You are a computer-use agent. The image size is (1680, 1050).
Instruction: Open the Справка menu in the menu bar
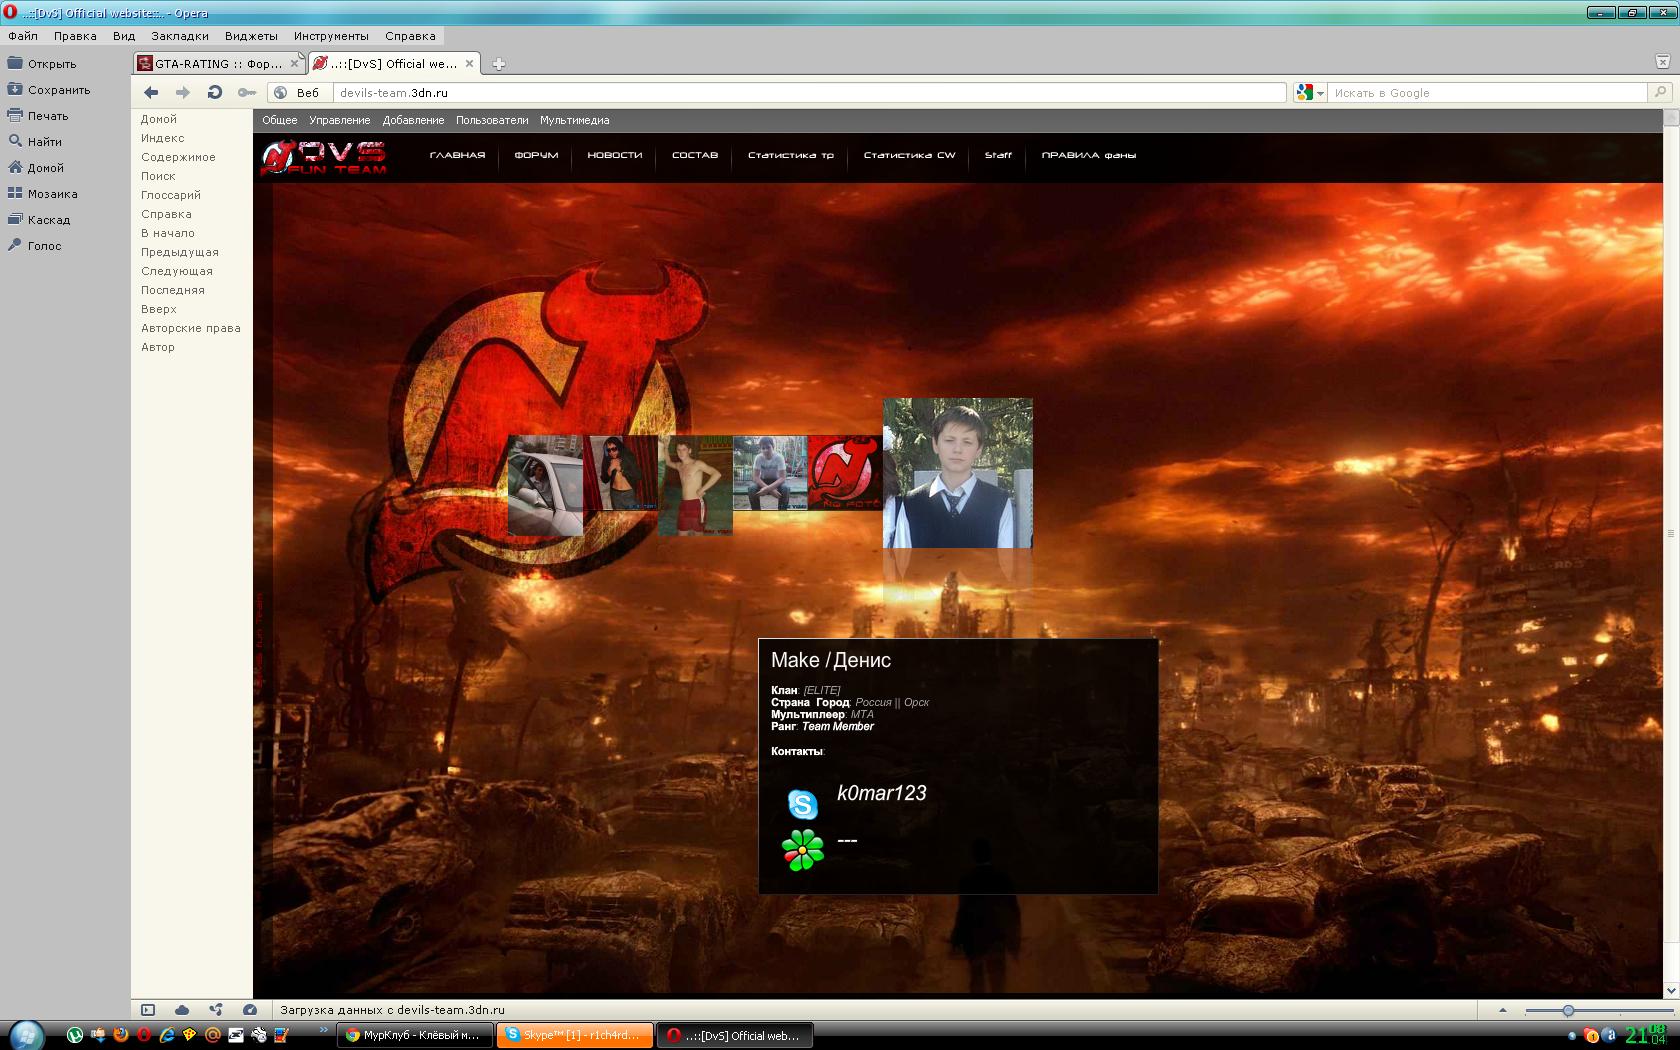[410, 35]
